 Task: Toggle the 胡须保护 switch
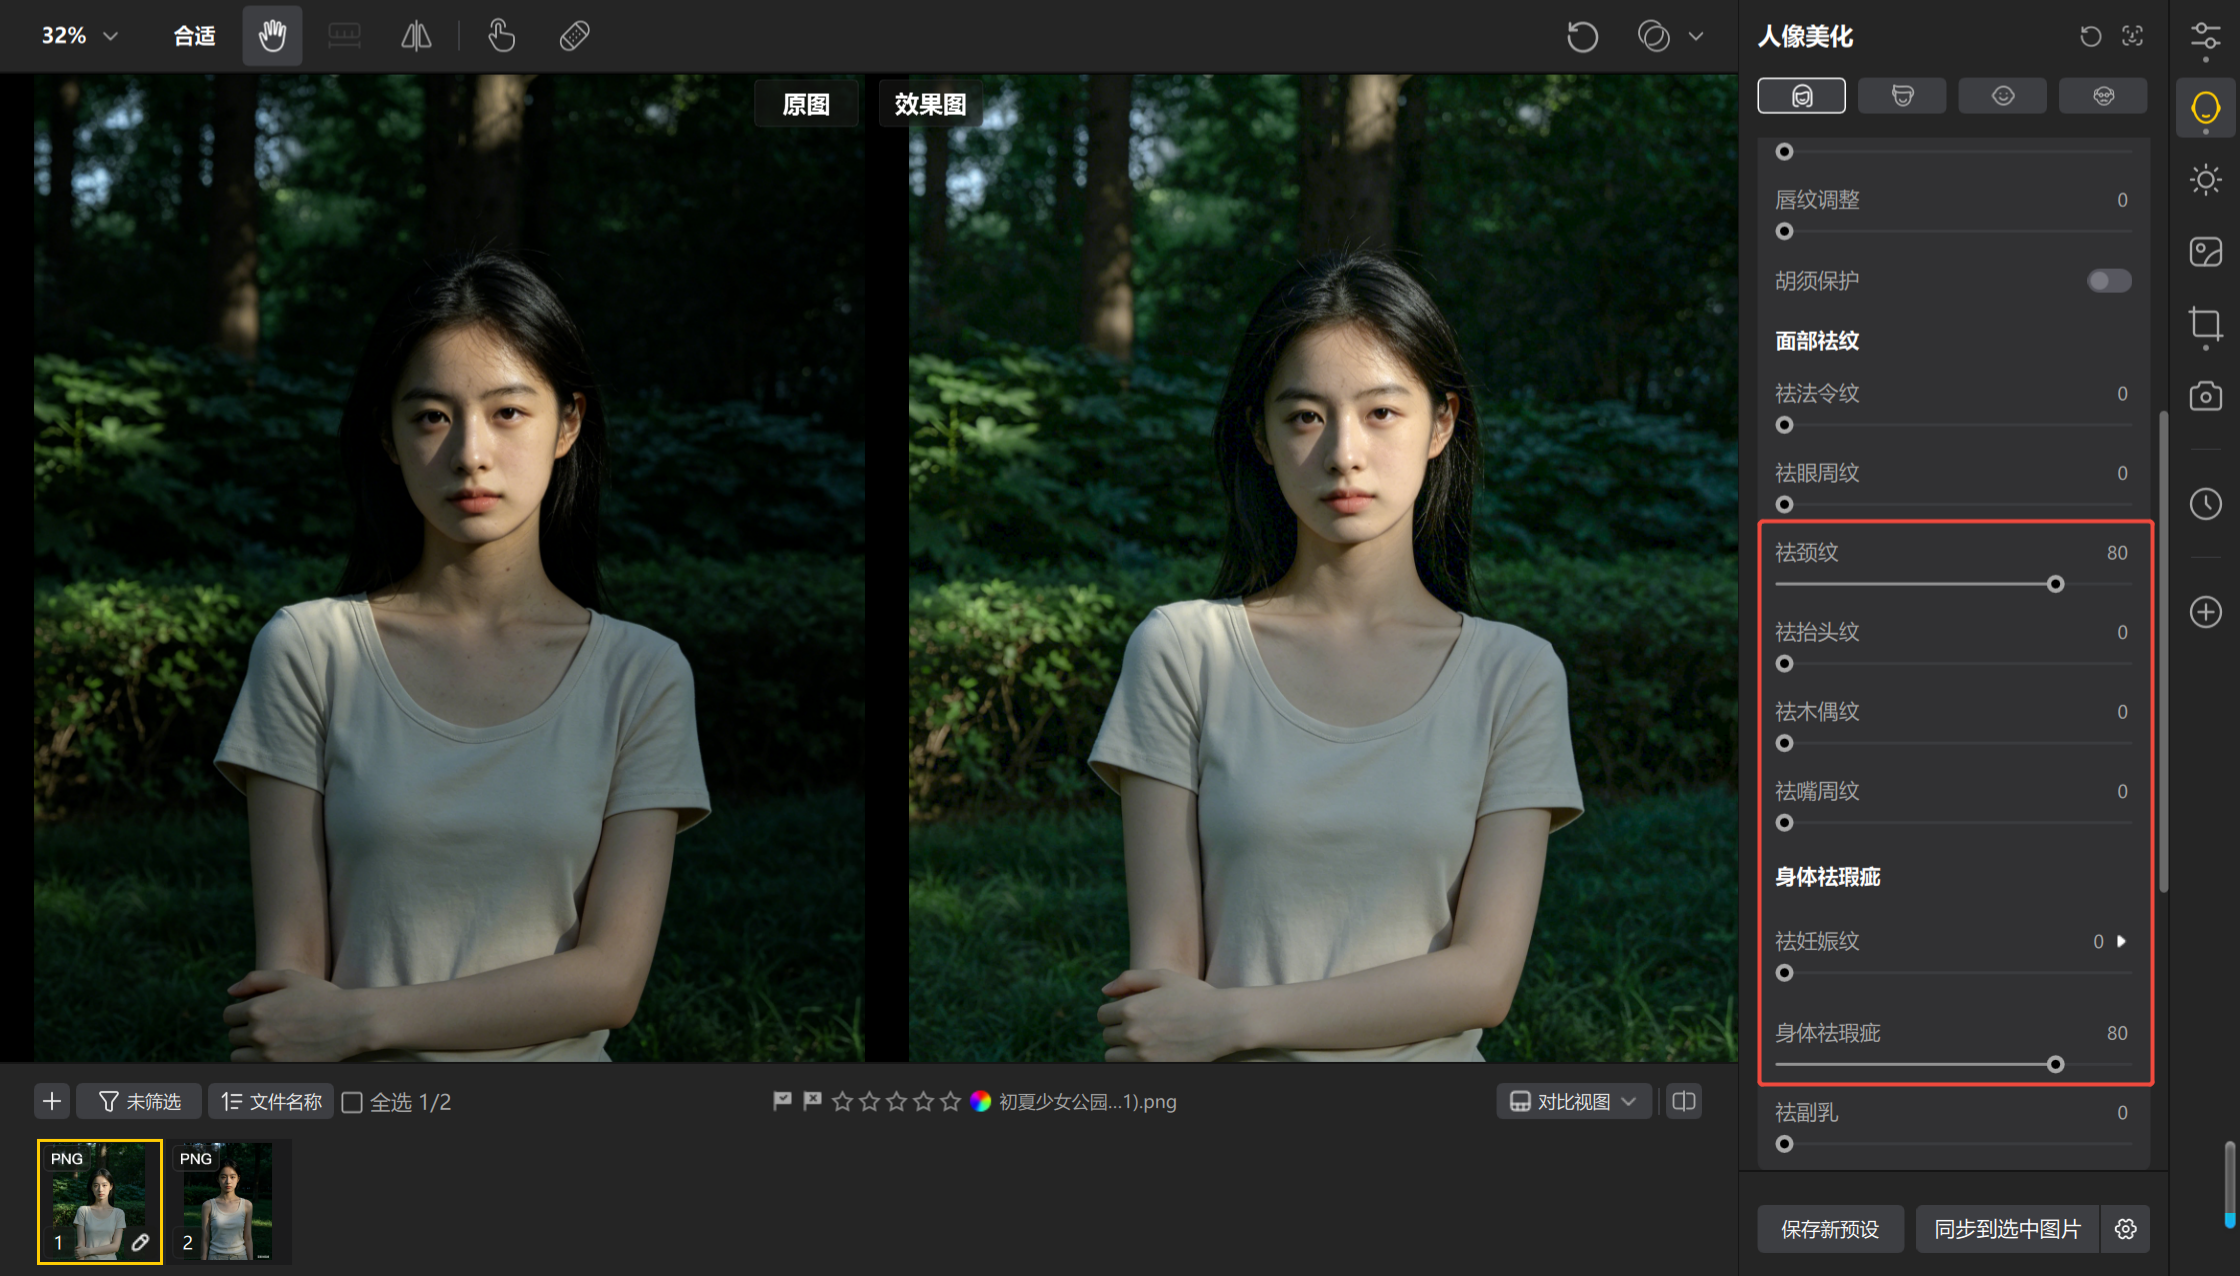tap(2109, 281)
